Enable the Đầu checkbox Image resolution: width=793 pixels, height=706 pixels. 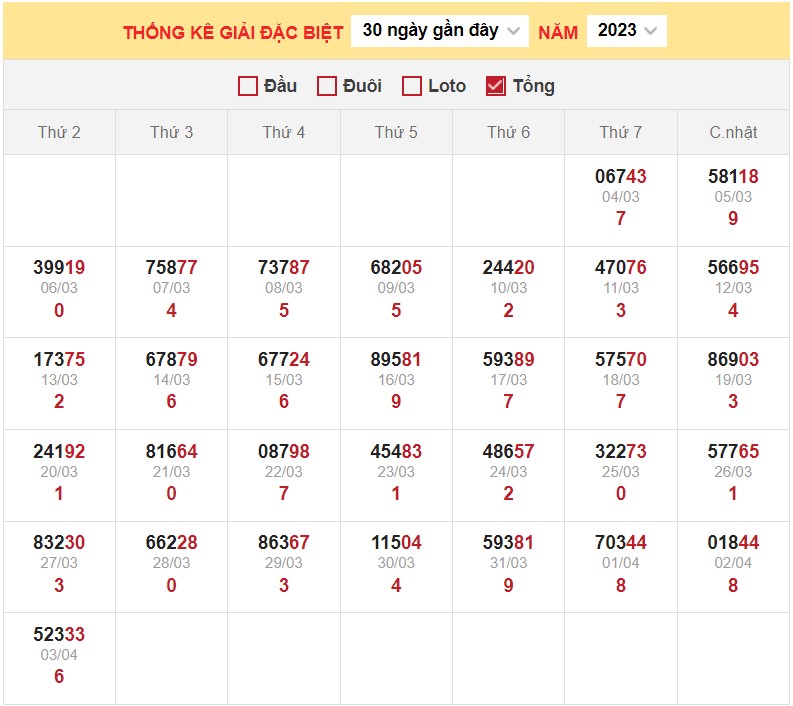[x=248, y=86]
